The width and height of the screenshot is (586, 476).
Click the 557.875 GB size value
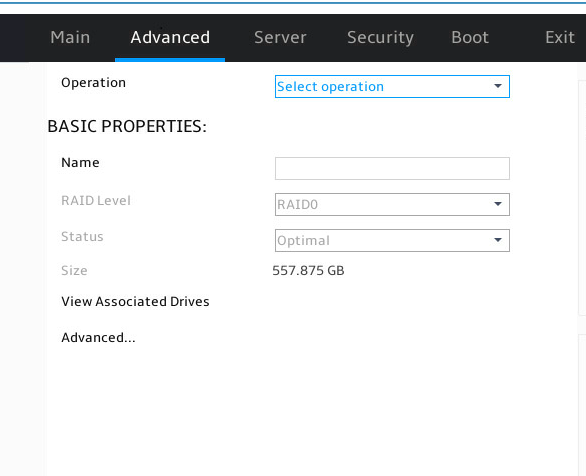point(308,271)
